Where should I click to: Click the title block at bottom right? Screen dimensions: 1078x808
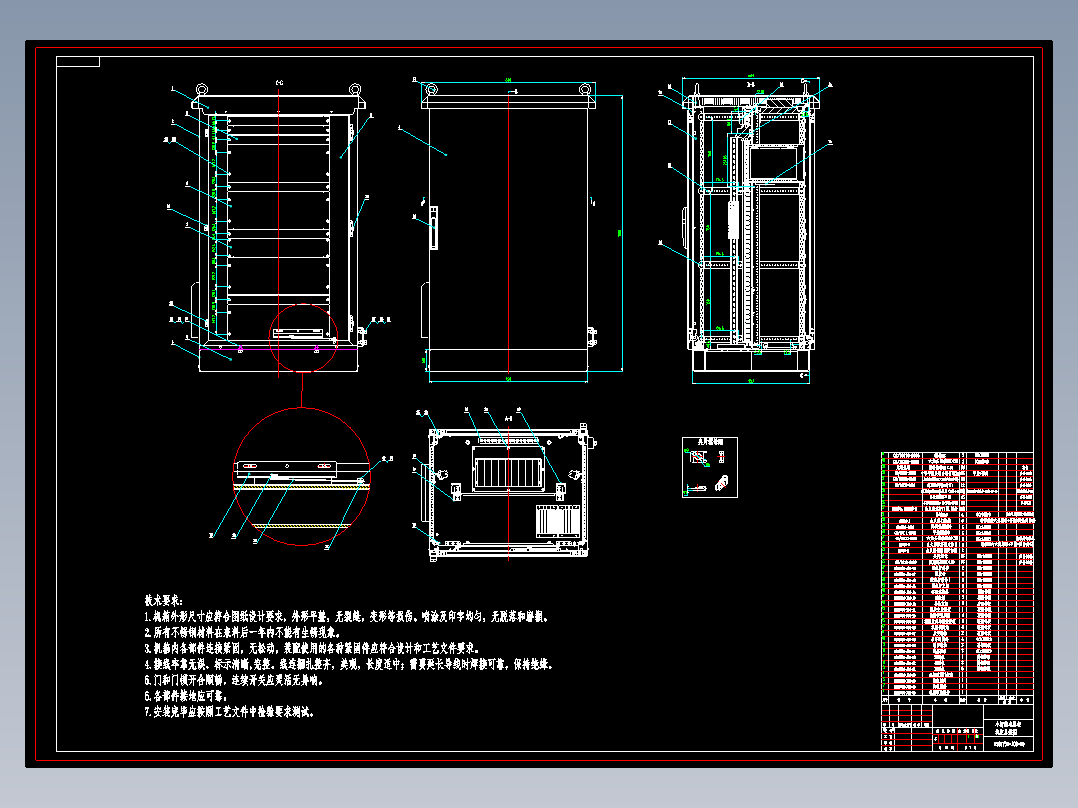[957, 726]
